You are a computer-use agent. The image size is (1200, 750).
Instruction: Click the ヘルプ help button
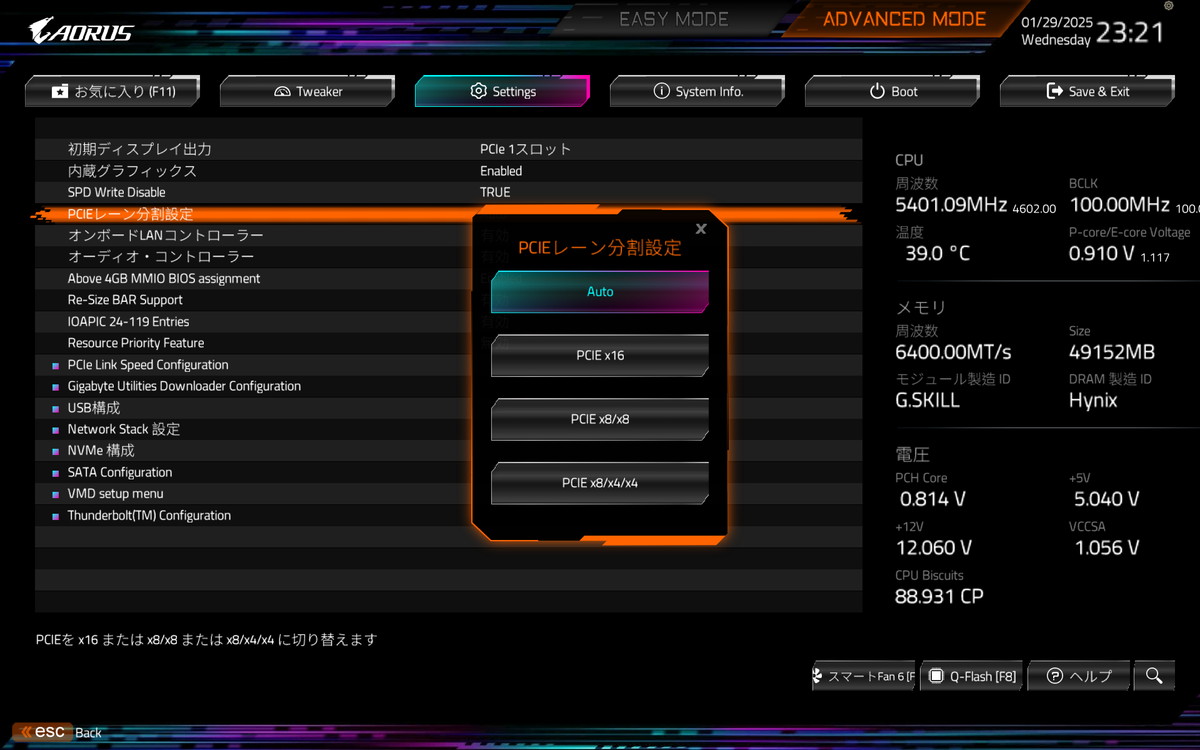(1079, 676)
